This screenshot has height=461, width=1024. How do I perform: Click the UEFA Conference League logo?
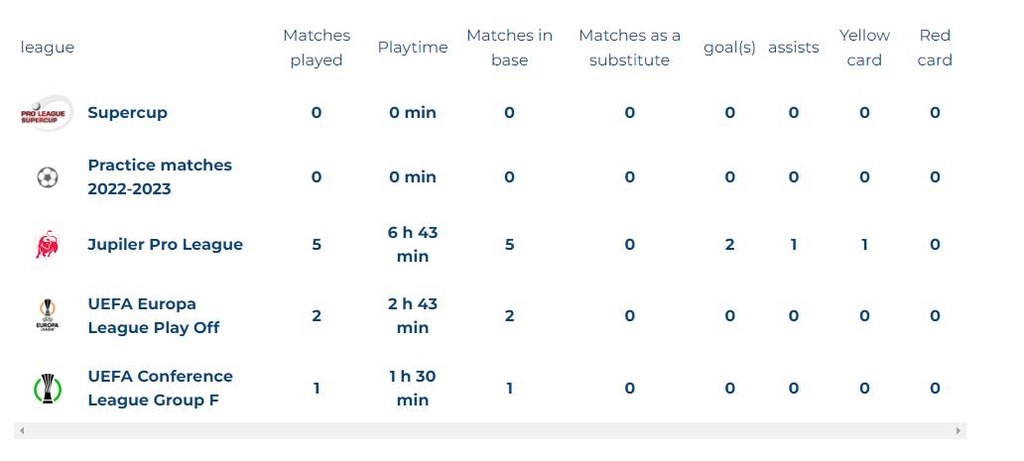click(x=47, y=388)
